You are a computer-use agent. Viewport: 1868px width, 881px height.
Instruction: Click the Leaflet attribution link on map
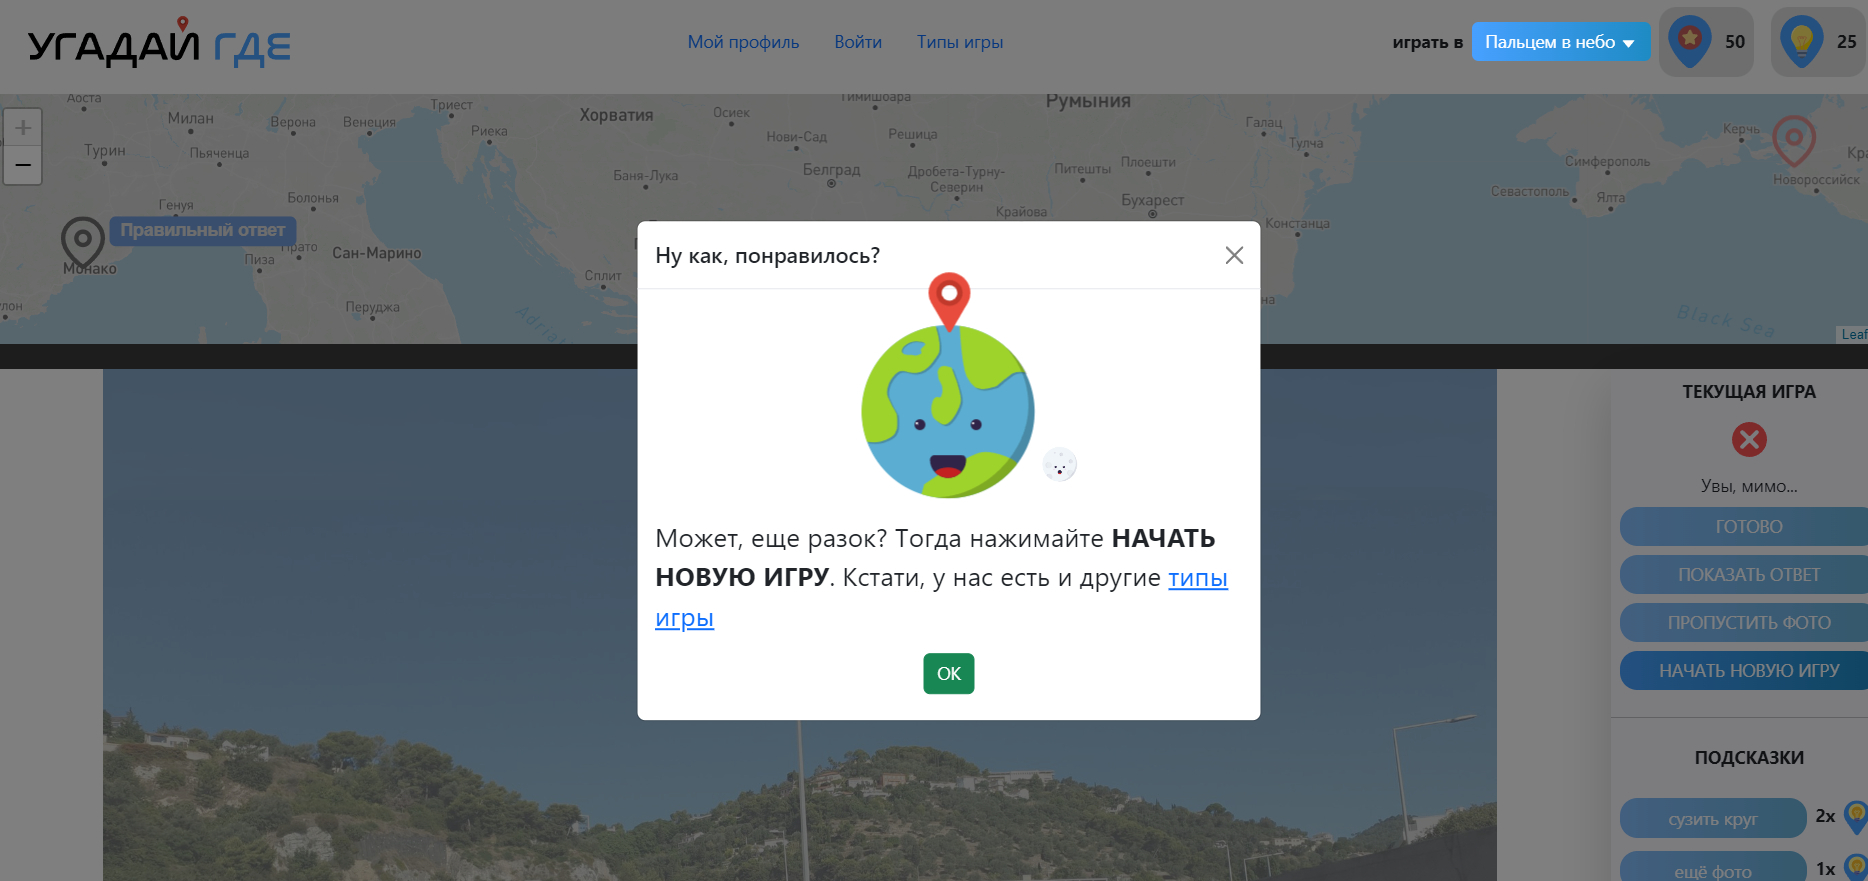pyautogui.click(x=1854, y=334)
